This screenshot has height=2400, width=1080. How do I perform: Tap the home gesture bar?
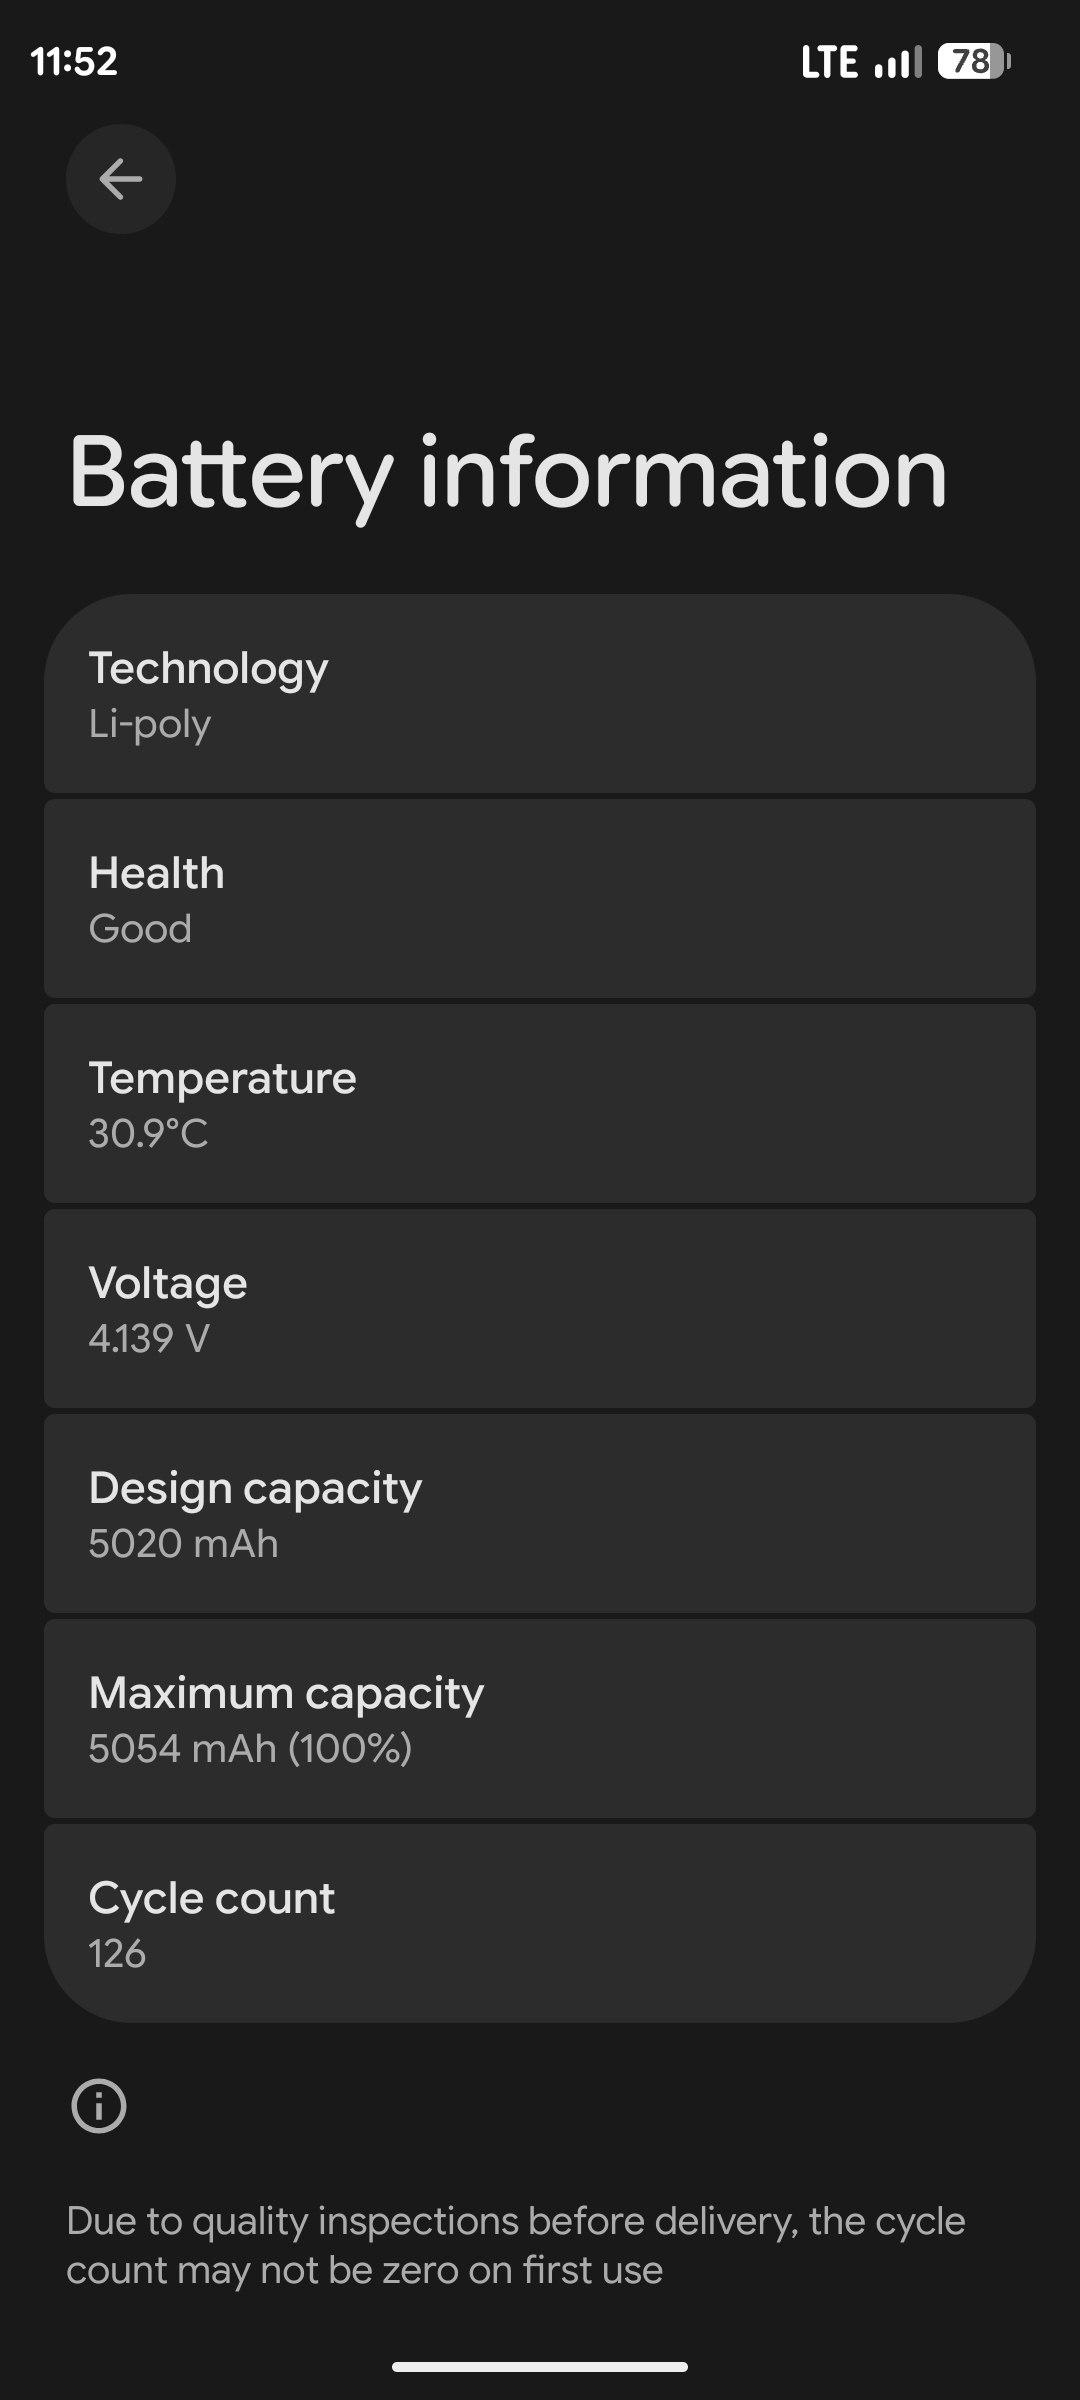coord(540,2366)
